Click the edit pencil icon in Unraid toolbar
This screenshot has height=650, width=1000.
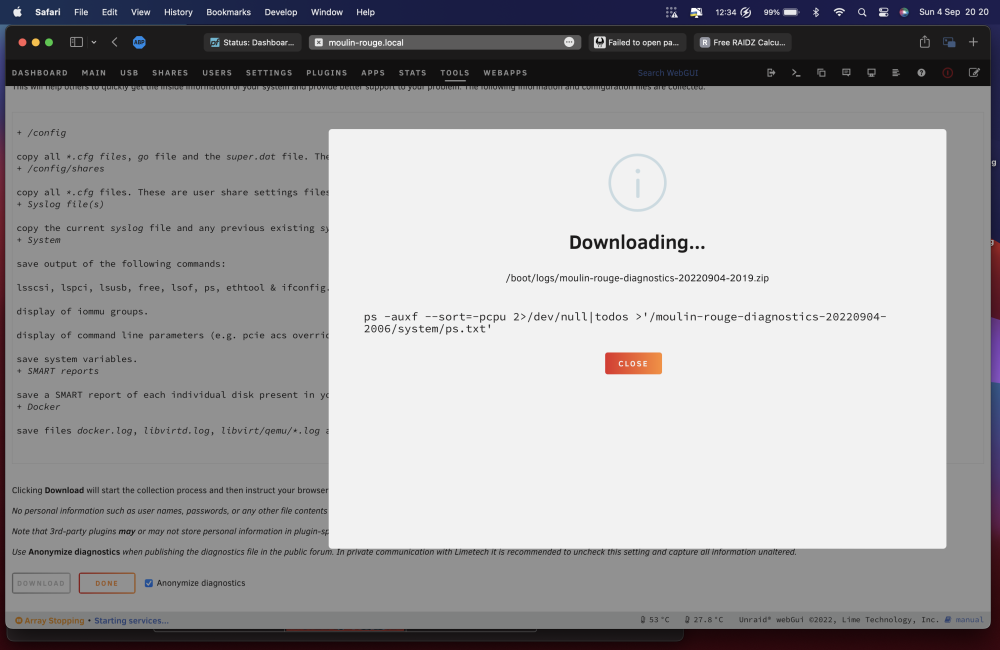tap(974, 73)
